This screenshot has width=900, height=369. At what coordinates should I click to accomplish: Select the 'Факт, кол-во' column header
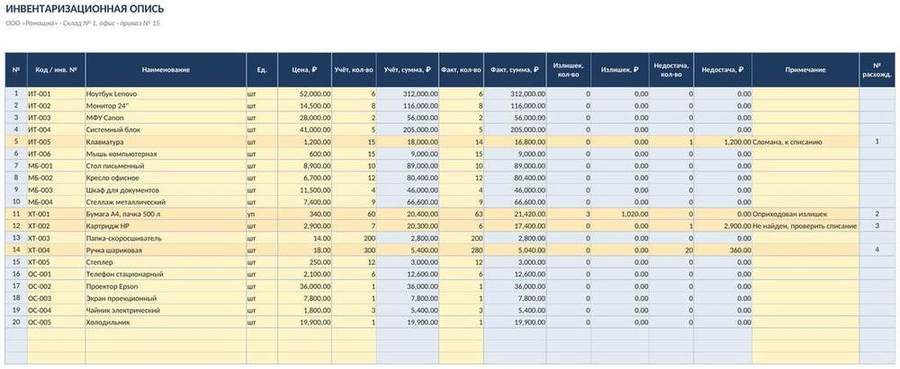coord(461,69)
